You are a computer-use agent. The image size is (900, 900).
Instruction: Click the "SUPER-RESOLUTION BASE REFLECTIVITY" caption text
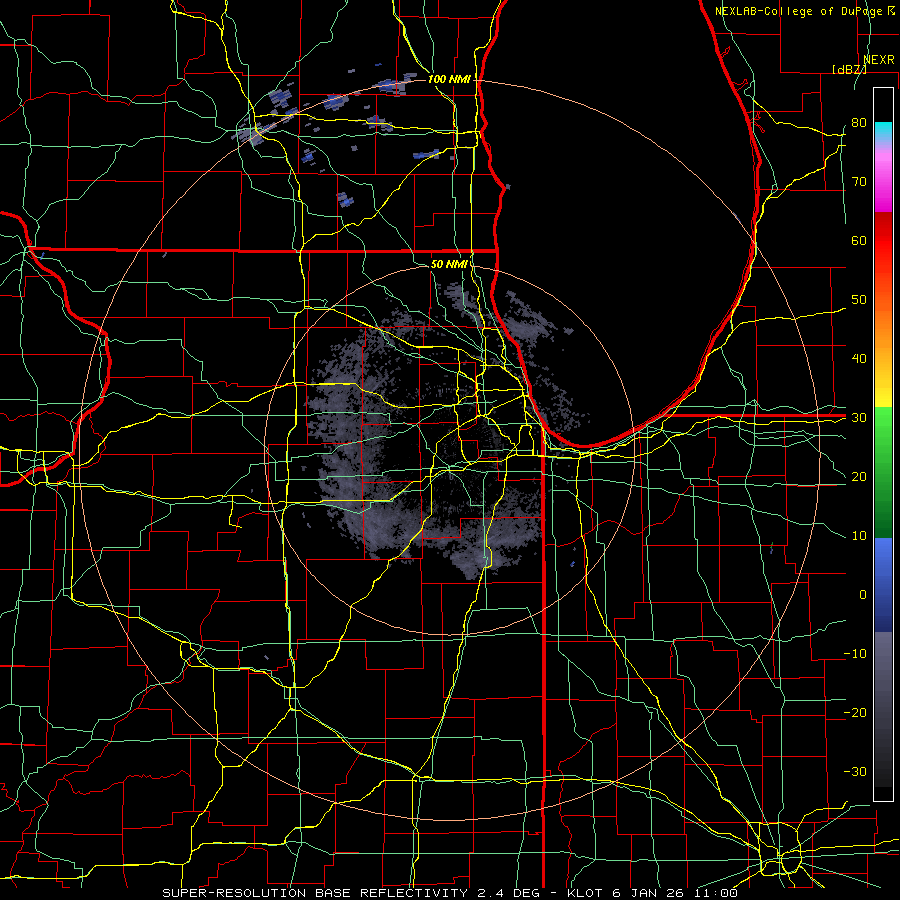[315, 893]
